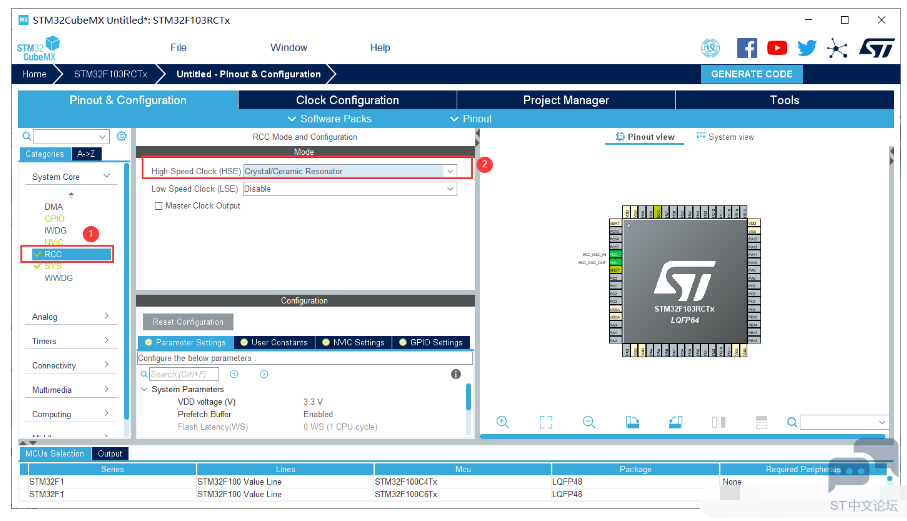The width and height of the screenshot is (907, 521).
Task: Expand the Analog category
Action: coord(106,316)
